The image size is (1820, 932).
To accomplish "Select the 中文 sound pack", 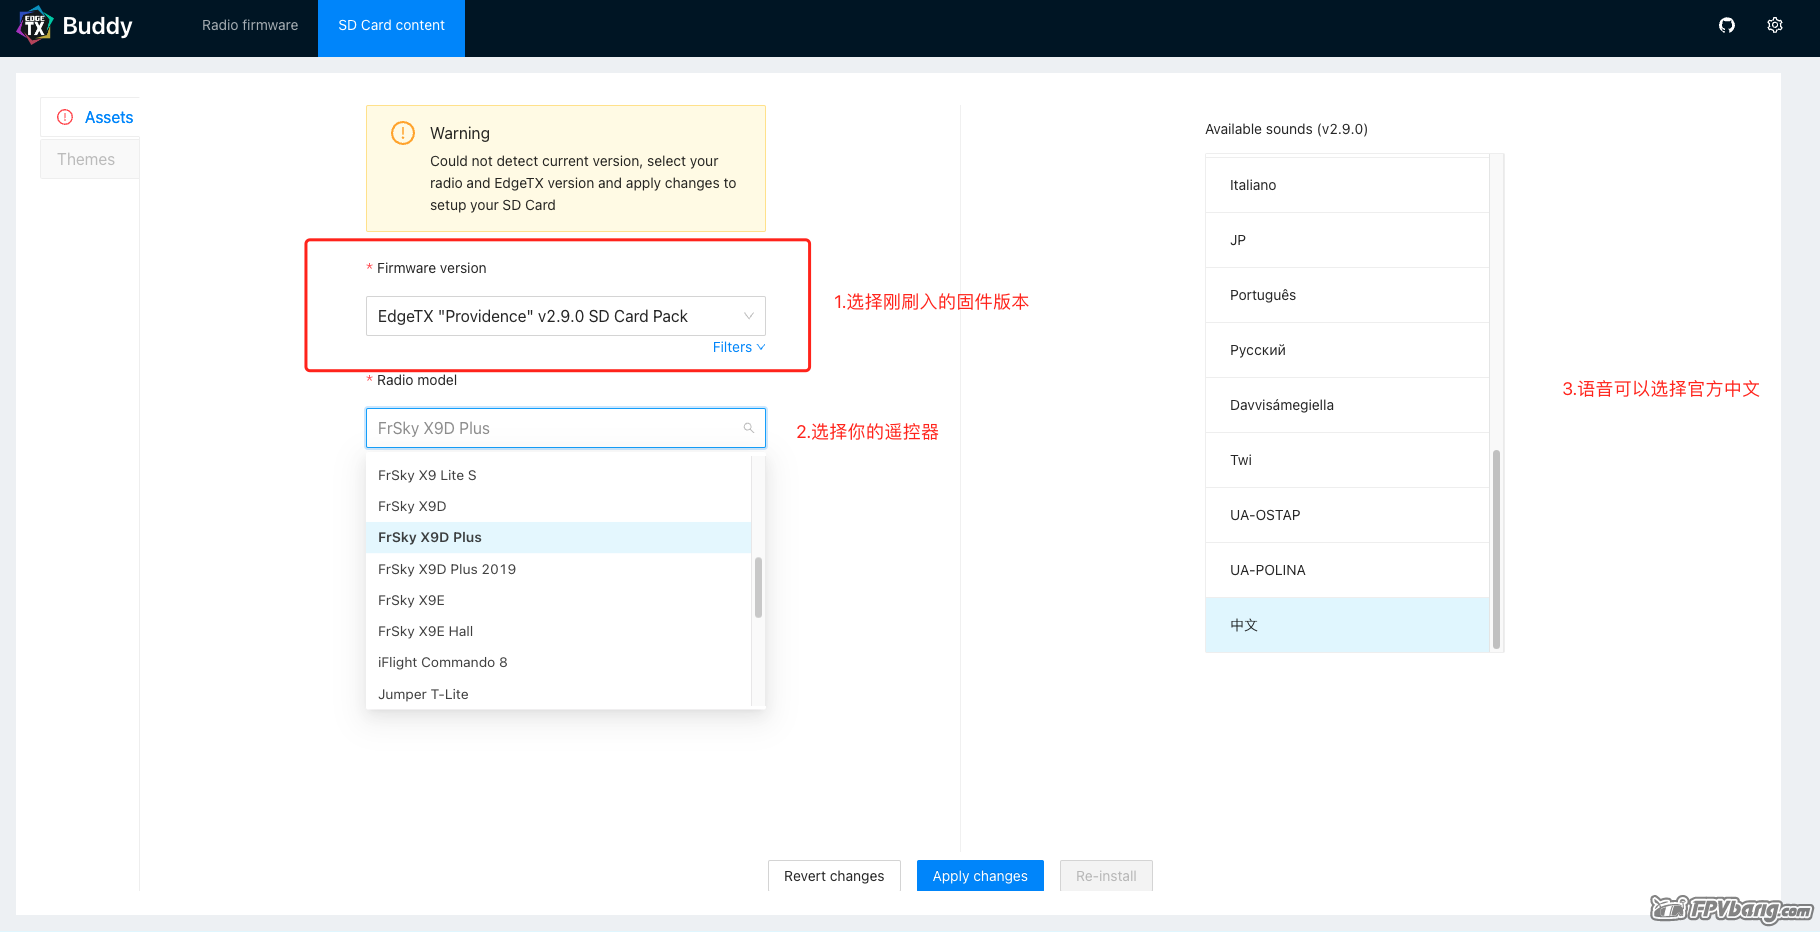I will (x=1347, y=625).
